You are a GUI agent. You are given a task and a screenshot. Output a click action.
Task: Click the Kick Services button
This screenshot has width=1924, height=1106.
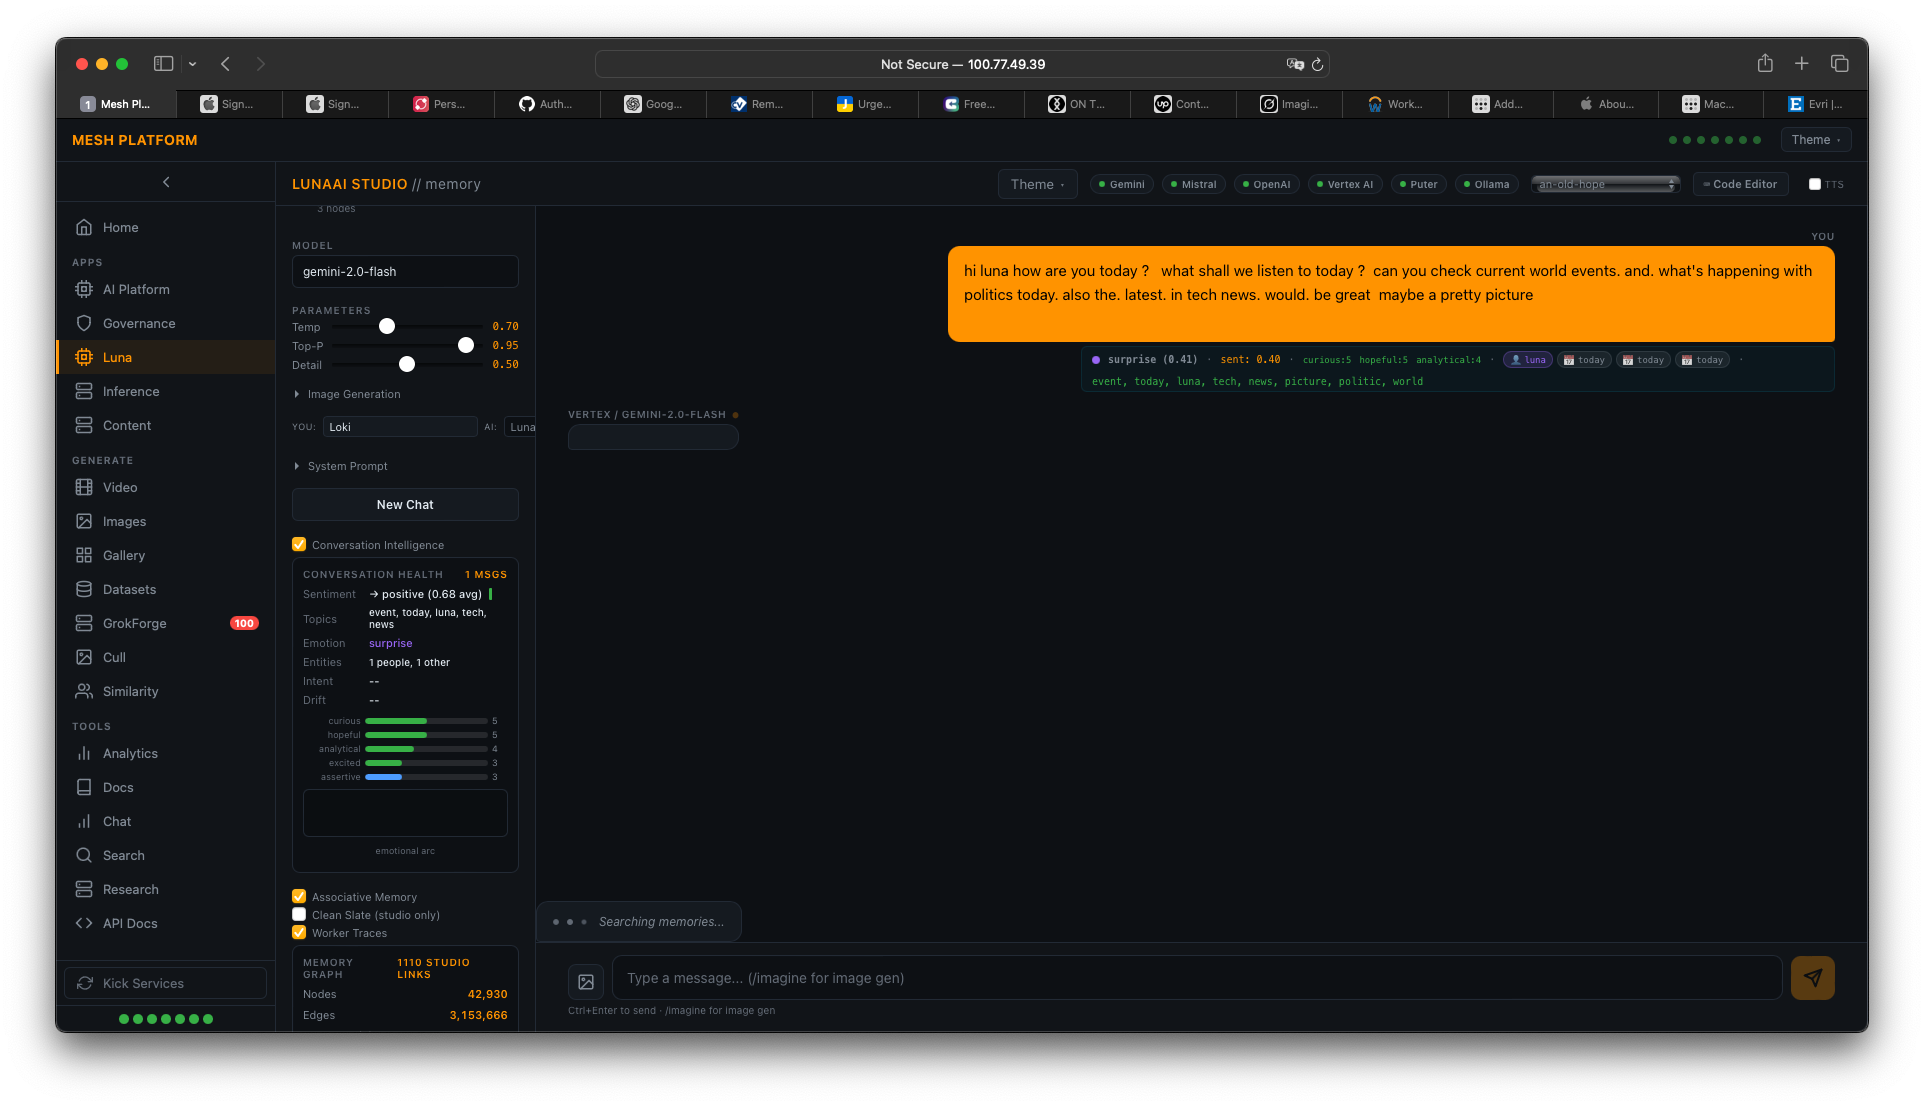pyautogui.click(x=164, y=983)
